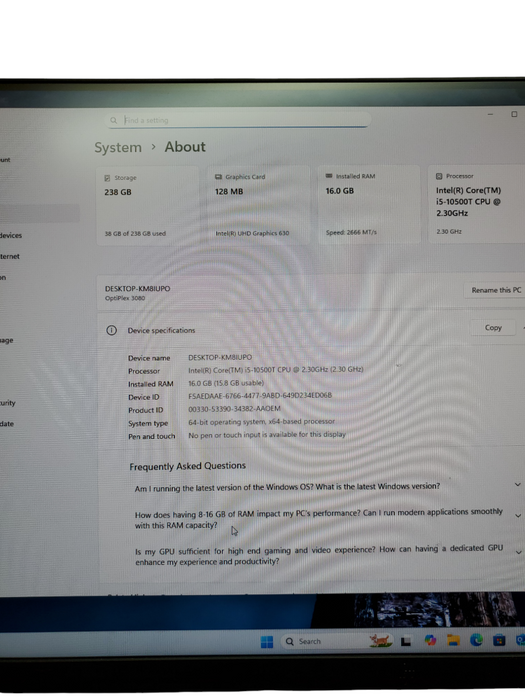This screenshot has width=525, height=700.
Task: Expand the 8-16 GB RAM question chevron
Action: click(x=518, y=516)
